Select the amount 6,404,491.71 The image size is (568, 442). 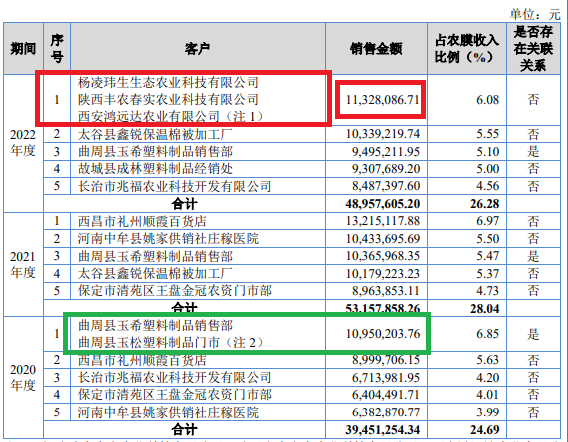pyautogui.click(x=386, y=395)
